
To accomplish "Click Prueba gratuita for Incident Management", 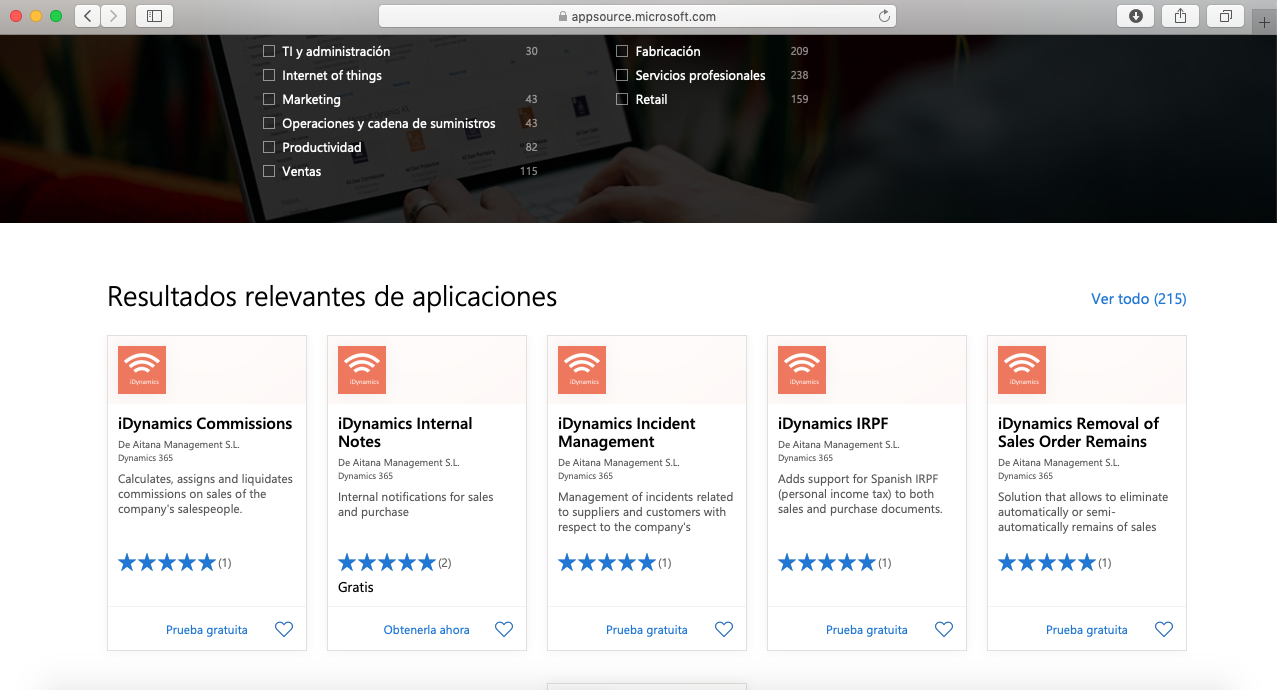I will (647, 630).
